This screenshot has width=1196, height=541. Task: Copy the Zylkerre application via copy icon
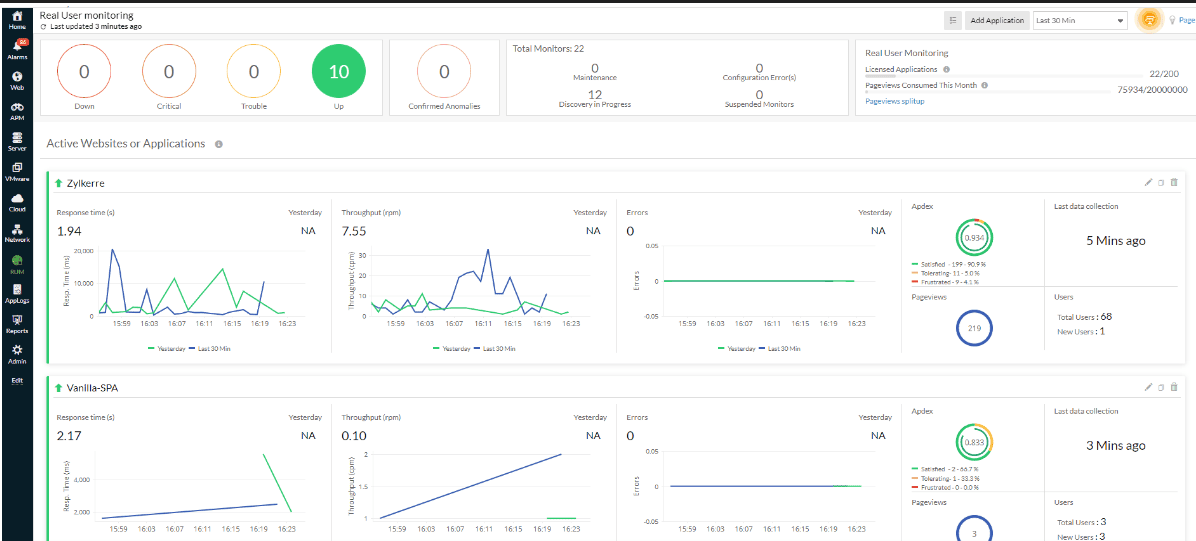point(1161,182)
